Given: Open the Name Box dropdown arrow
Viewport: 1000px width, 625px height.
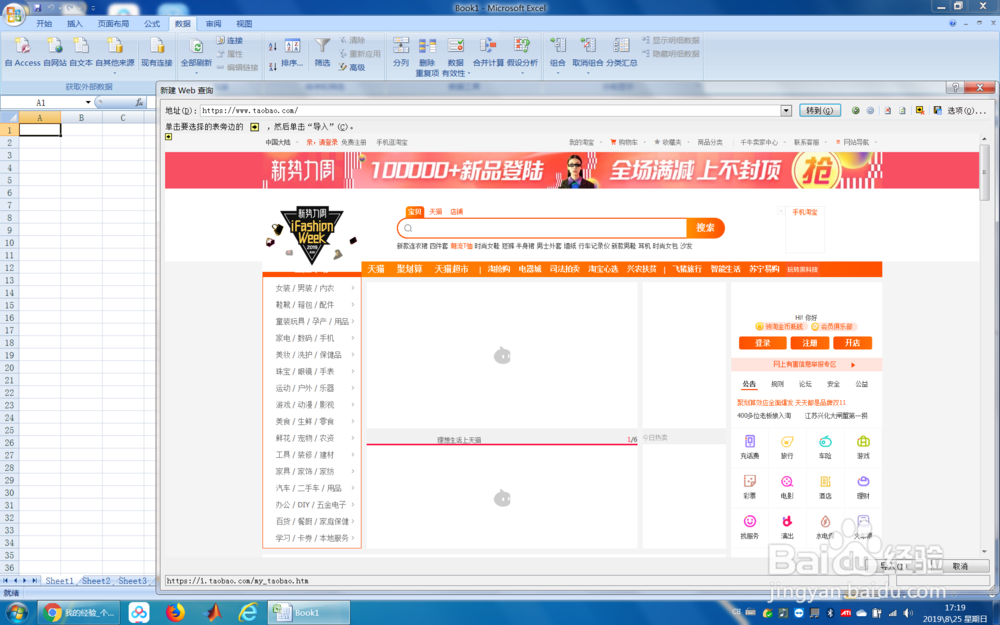Looking at the screenshot, I should 88,102.
